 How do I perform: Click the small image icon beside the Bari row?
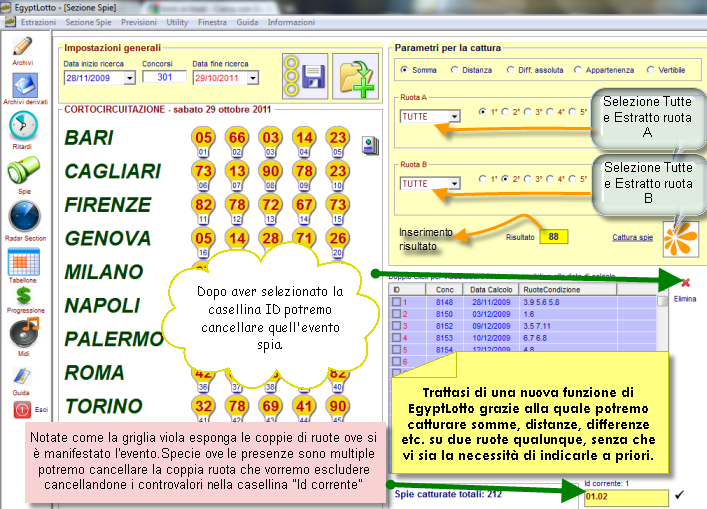370,146
